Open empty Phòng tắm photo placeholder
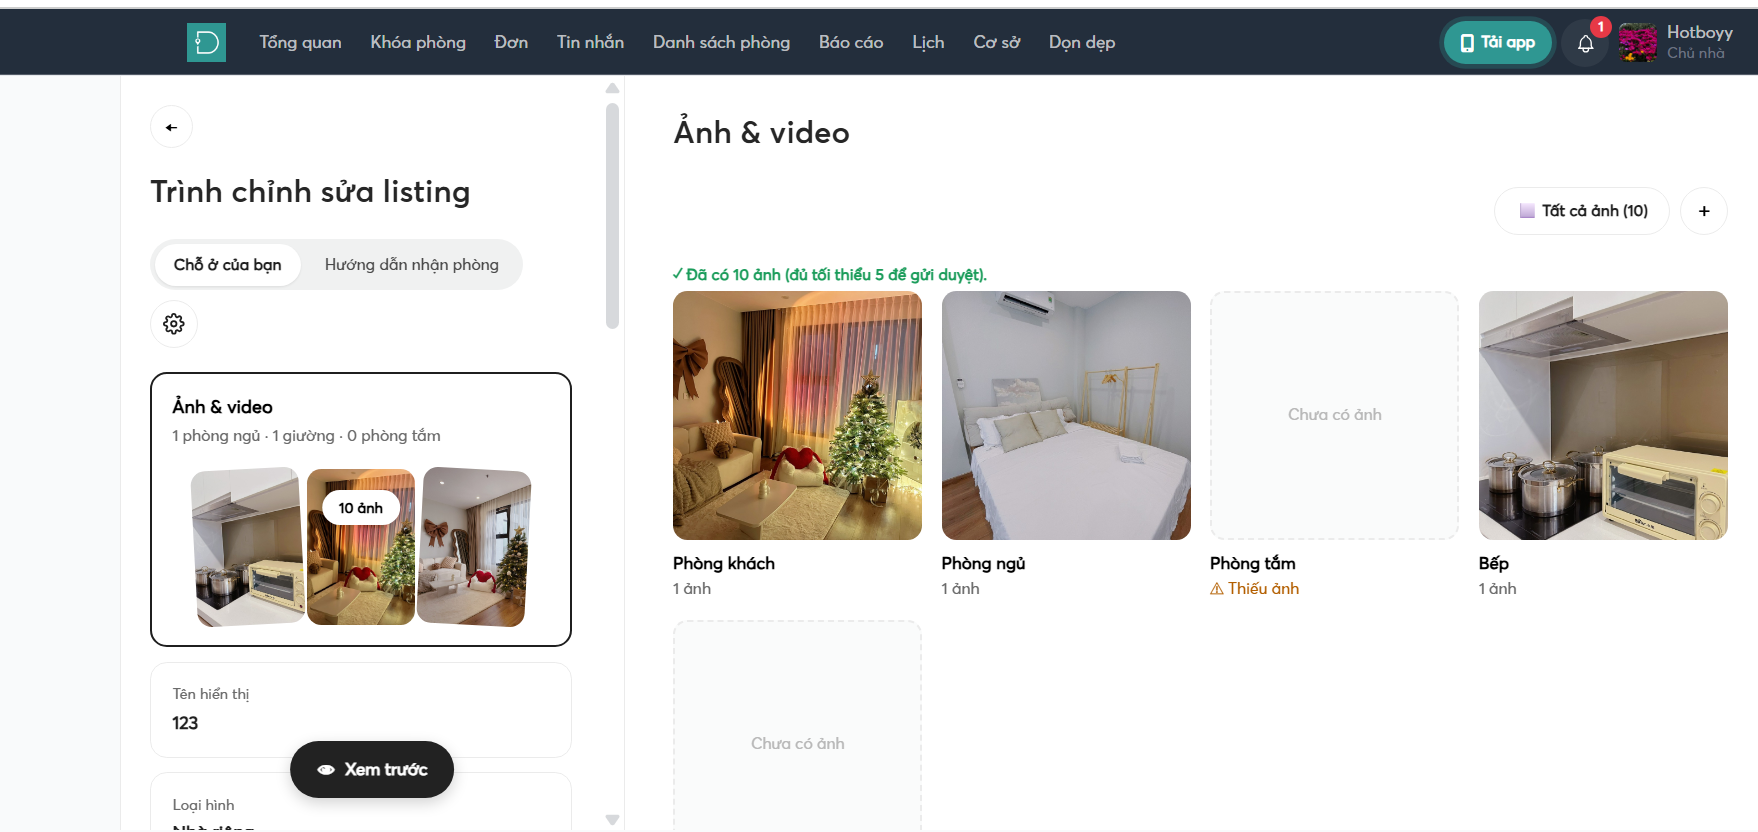Image resolution: width=1758 pixels, height=832 pixels. (1334, 416)
